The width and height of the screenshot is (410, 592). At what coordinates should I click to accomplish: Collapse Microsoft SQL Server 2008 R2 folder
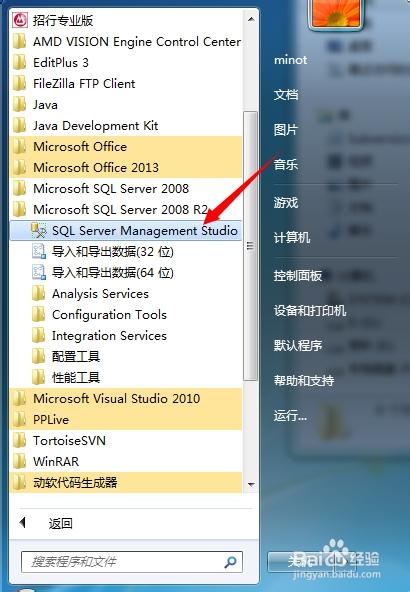[125, 209]
